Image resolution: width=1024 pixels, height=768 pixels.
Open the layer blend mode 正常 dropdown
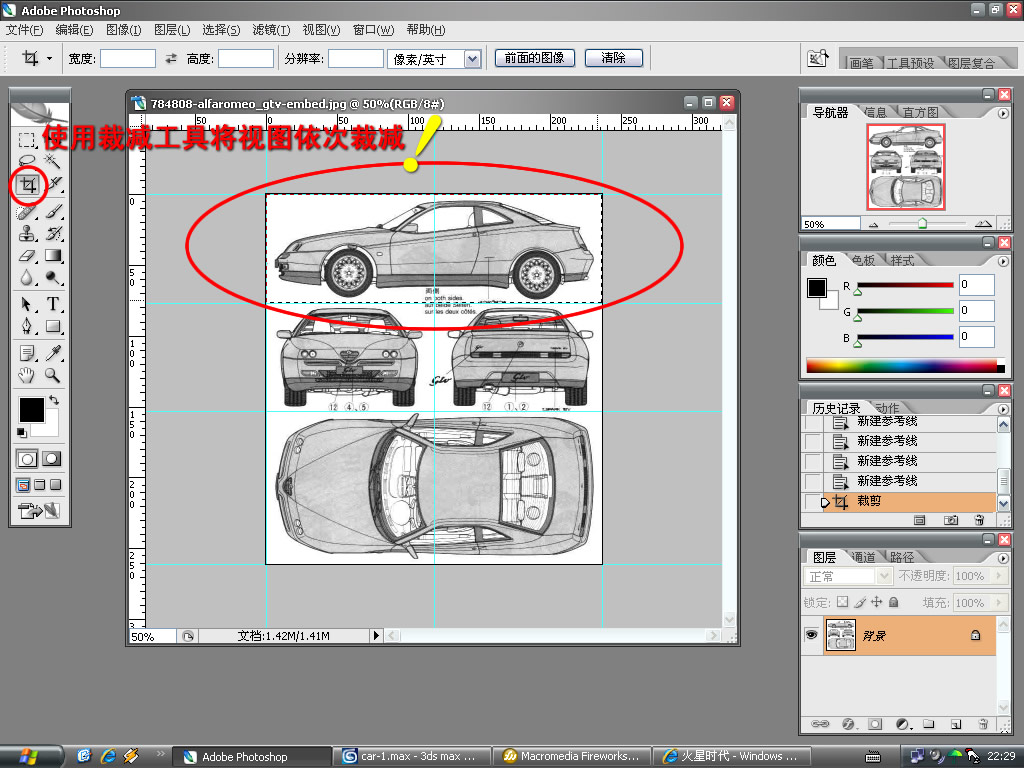848,576
